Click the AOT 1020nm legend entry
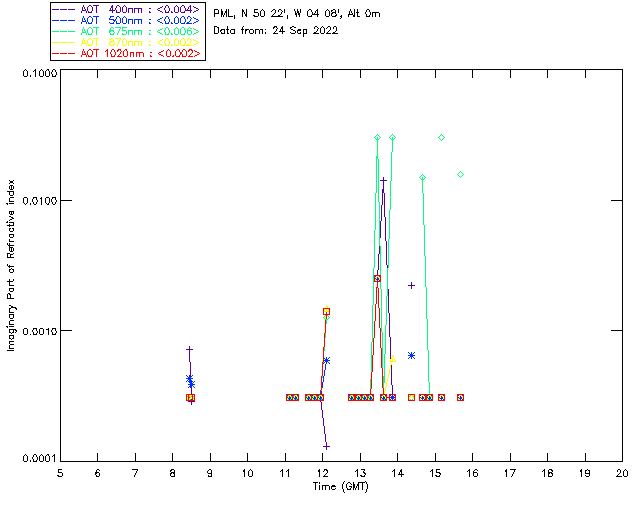640x512 pixels. pos(127,53)
